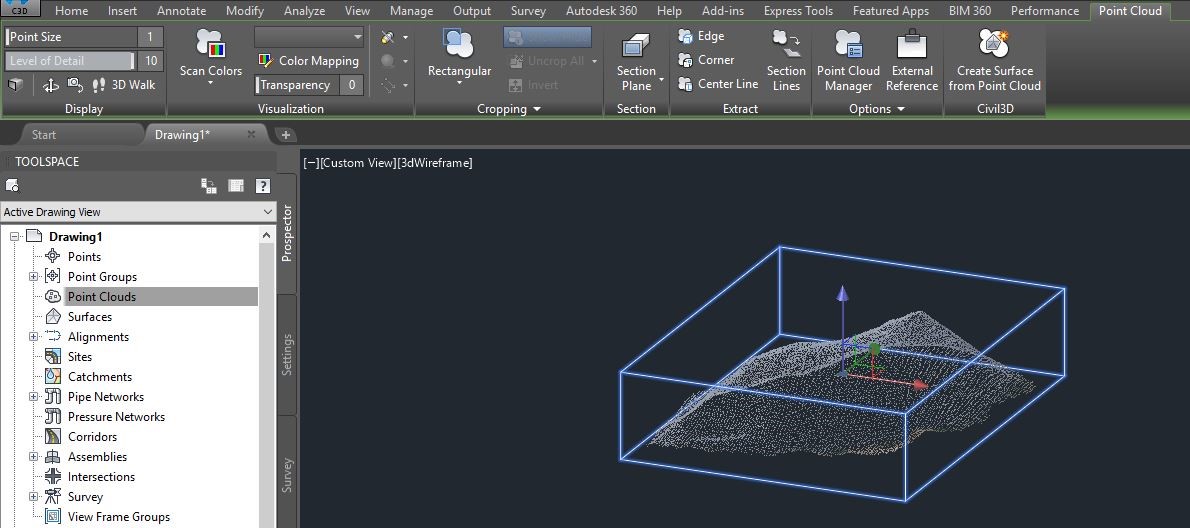This screenshot has height=528, width=1190.
Task: Switch to the BIM 360 ribbon tab
Action: (970, 11)
